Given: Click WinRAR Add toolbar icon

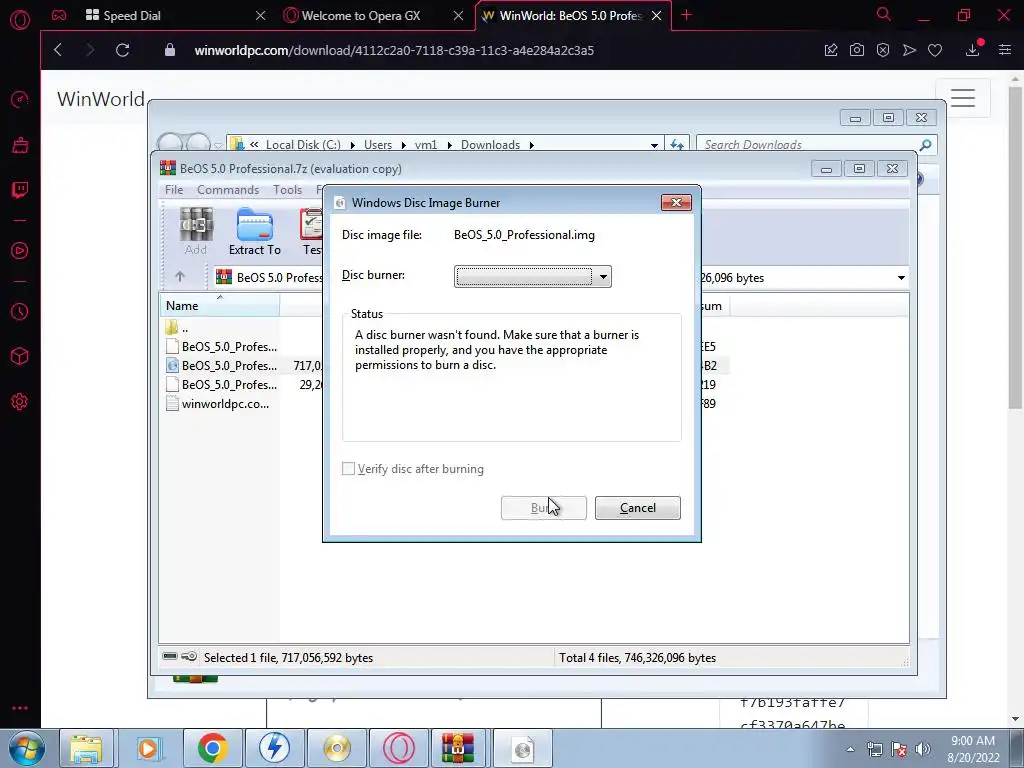Looking at the screenshot, I should 196,231.
